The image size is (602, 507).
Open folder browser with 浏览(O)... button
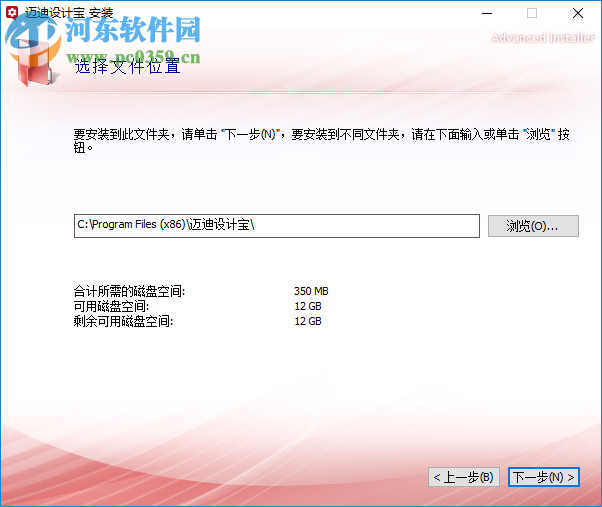click(x=533, y=226)
